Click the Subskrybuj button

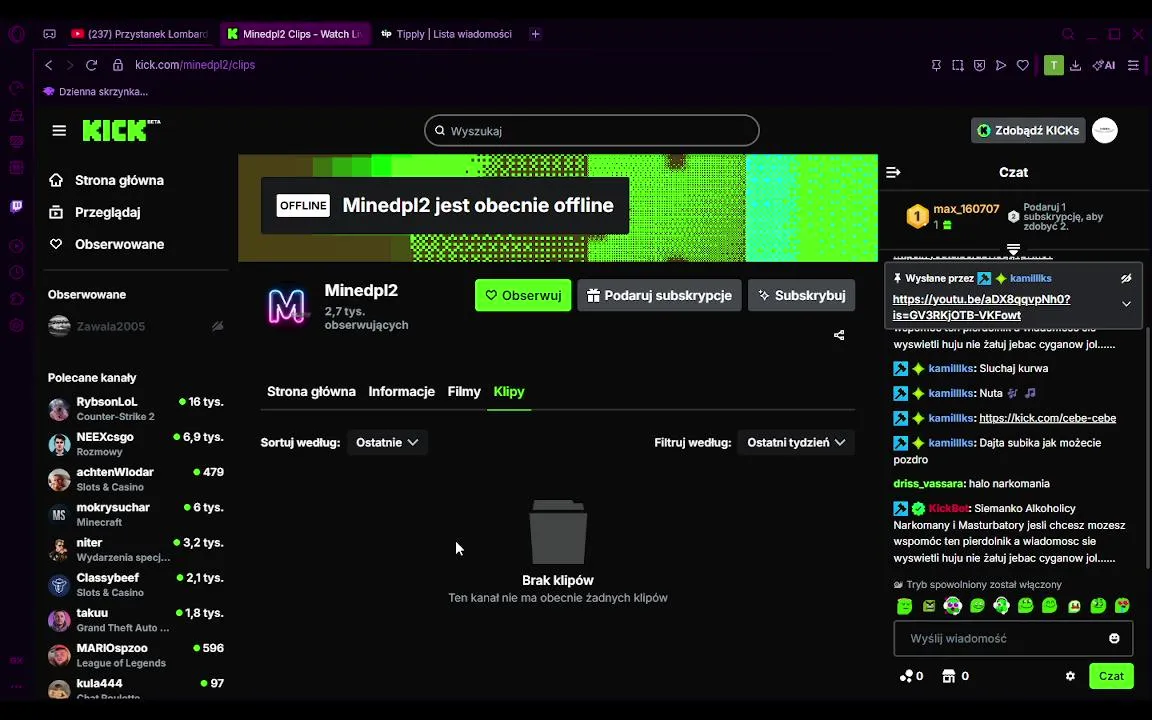[x=802, y=295]
